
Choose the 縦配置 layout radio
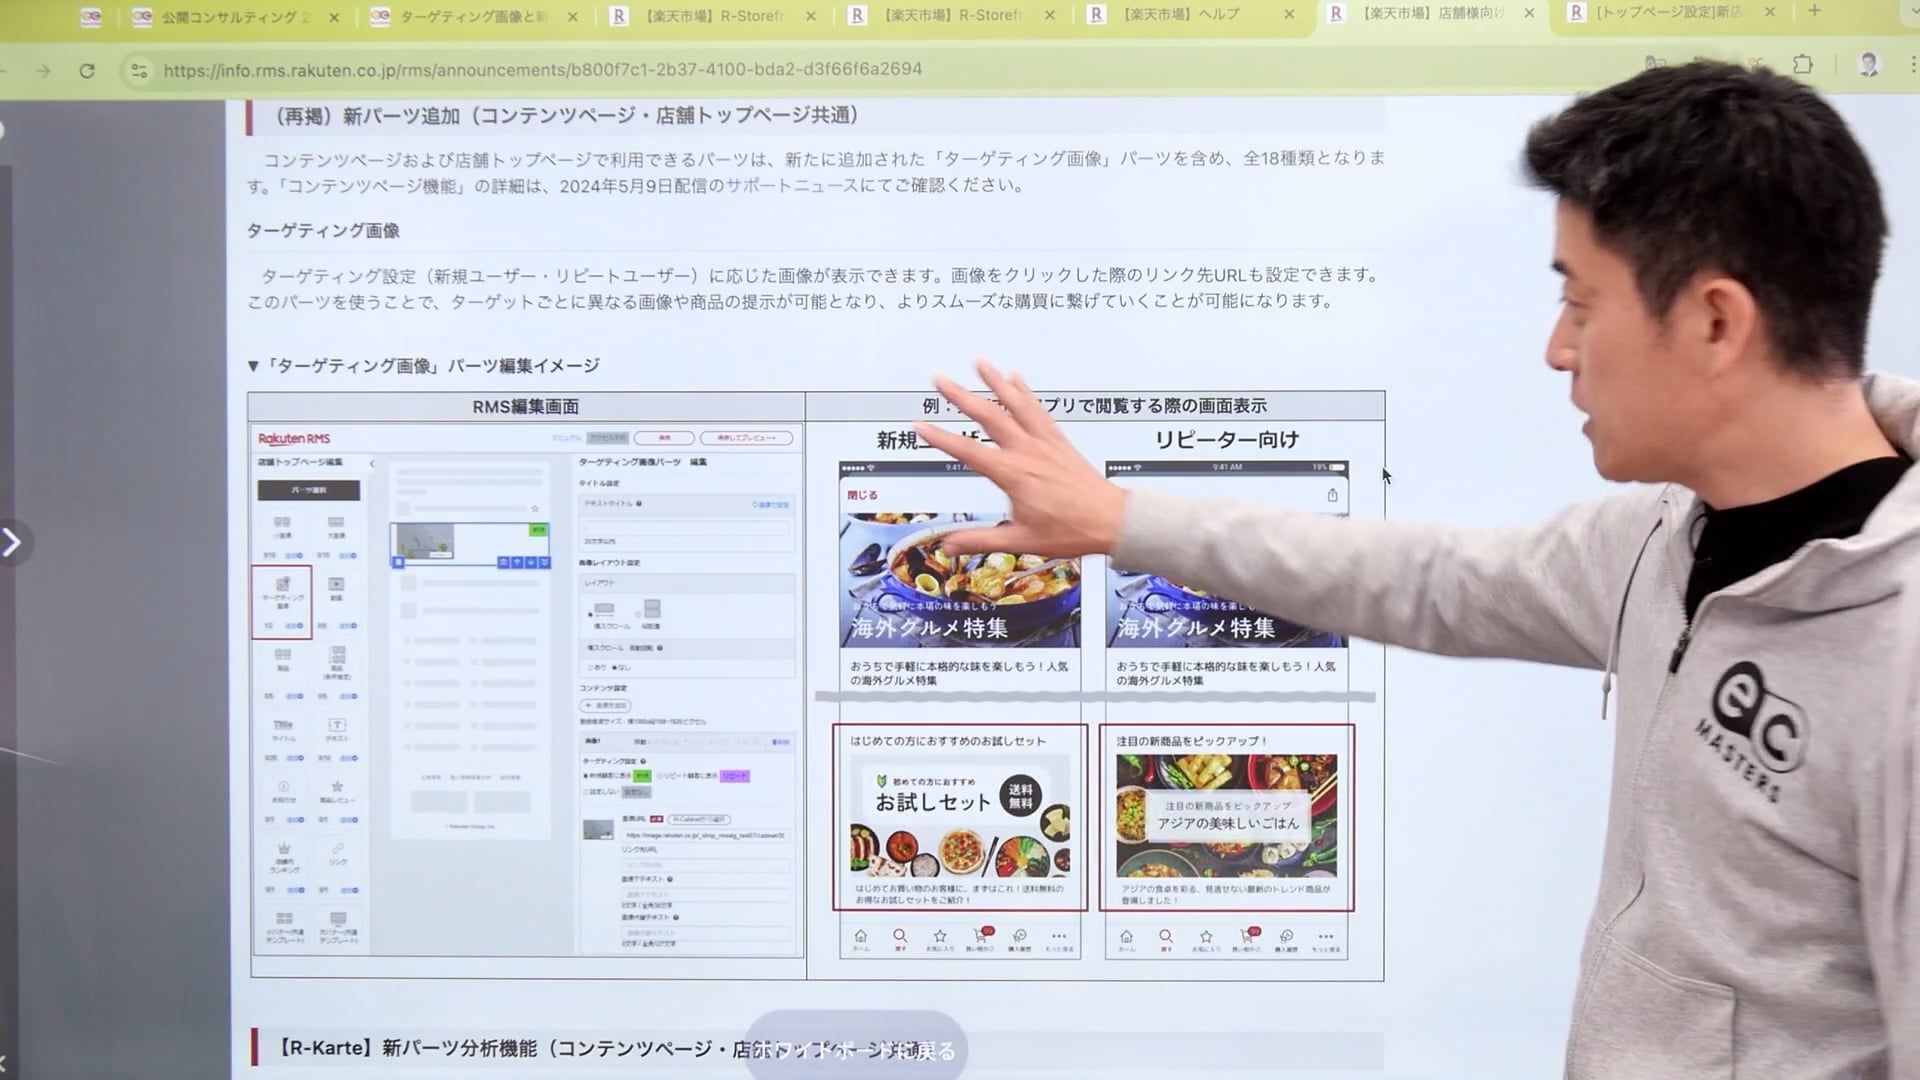coord(637,613)
